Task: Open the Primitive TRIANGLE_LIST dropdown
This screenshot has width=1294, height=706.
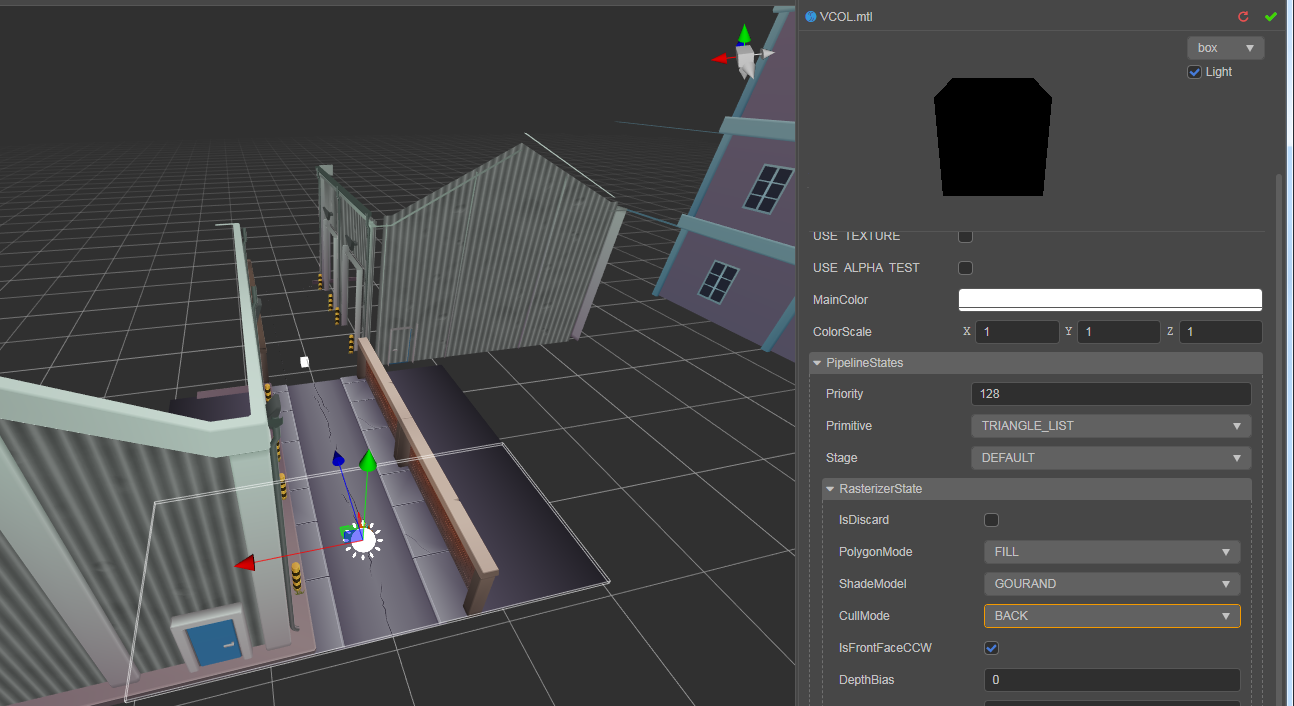Action: coord(1110,426)
